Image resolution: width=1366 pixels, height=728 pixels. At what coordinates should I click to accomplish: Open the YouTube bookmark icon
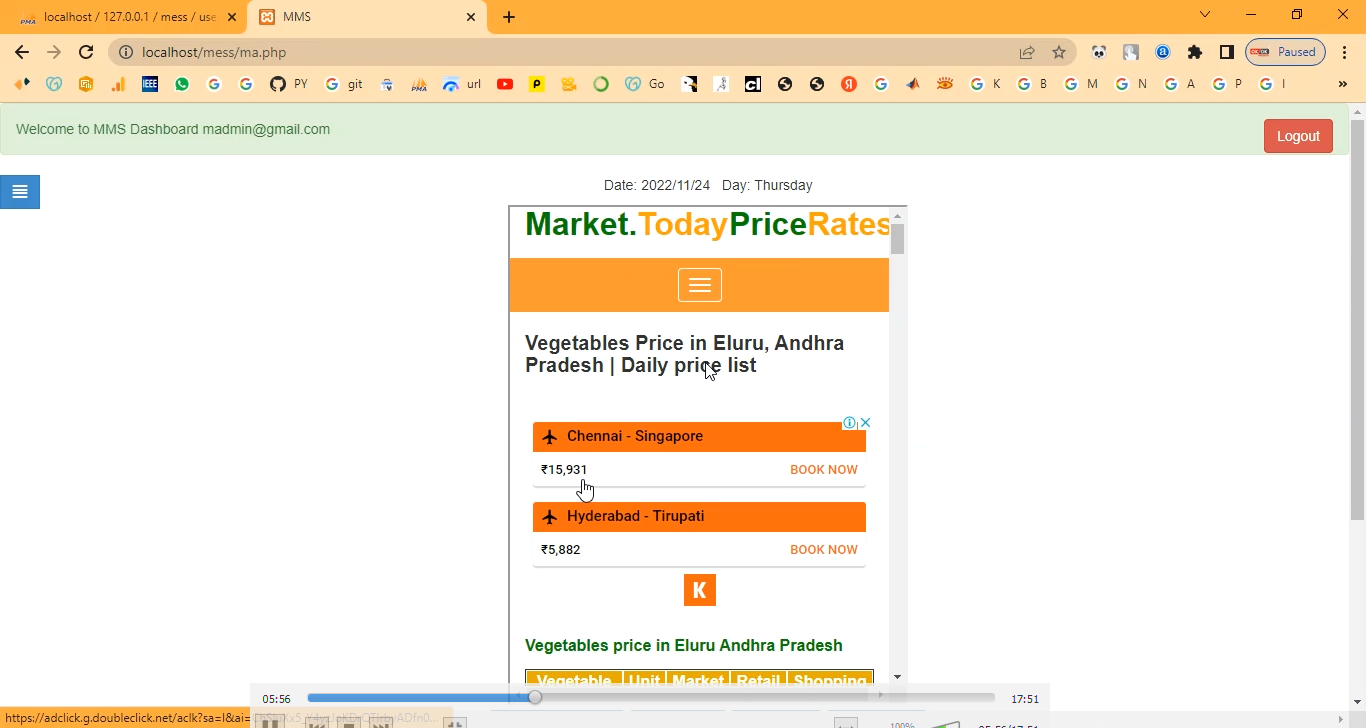[505, 85]
